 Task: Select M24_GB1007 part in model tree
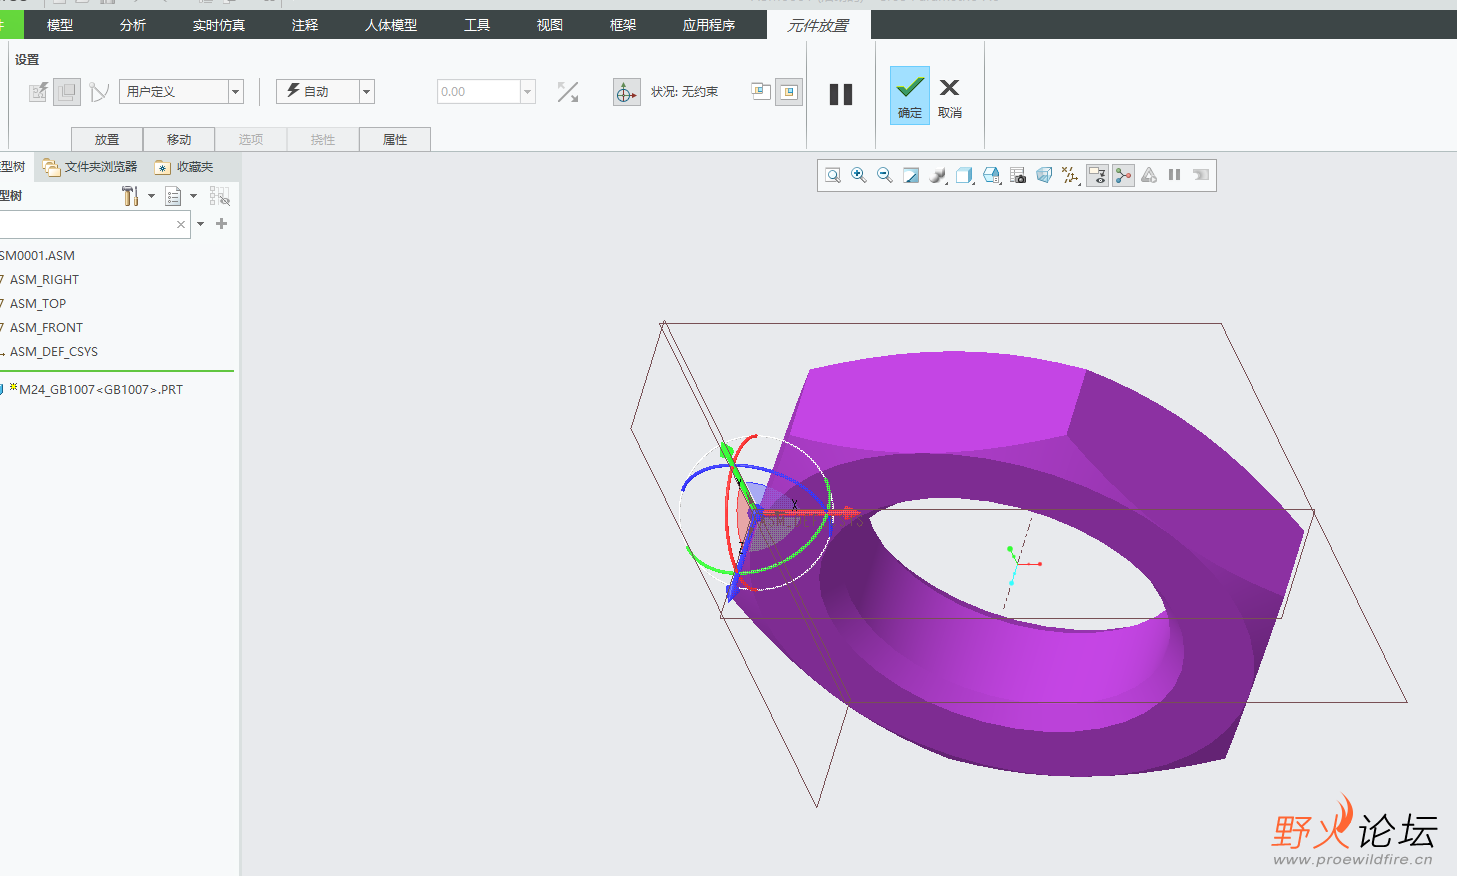click(100, 390)
